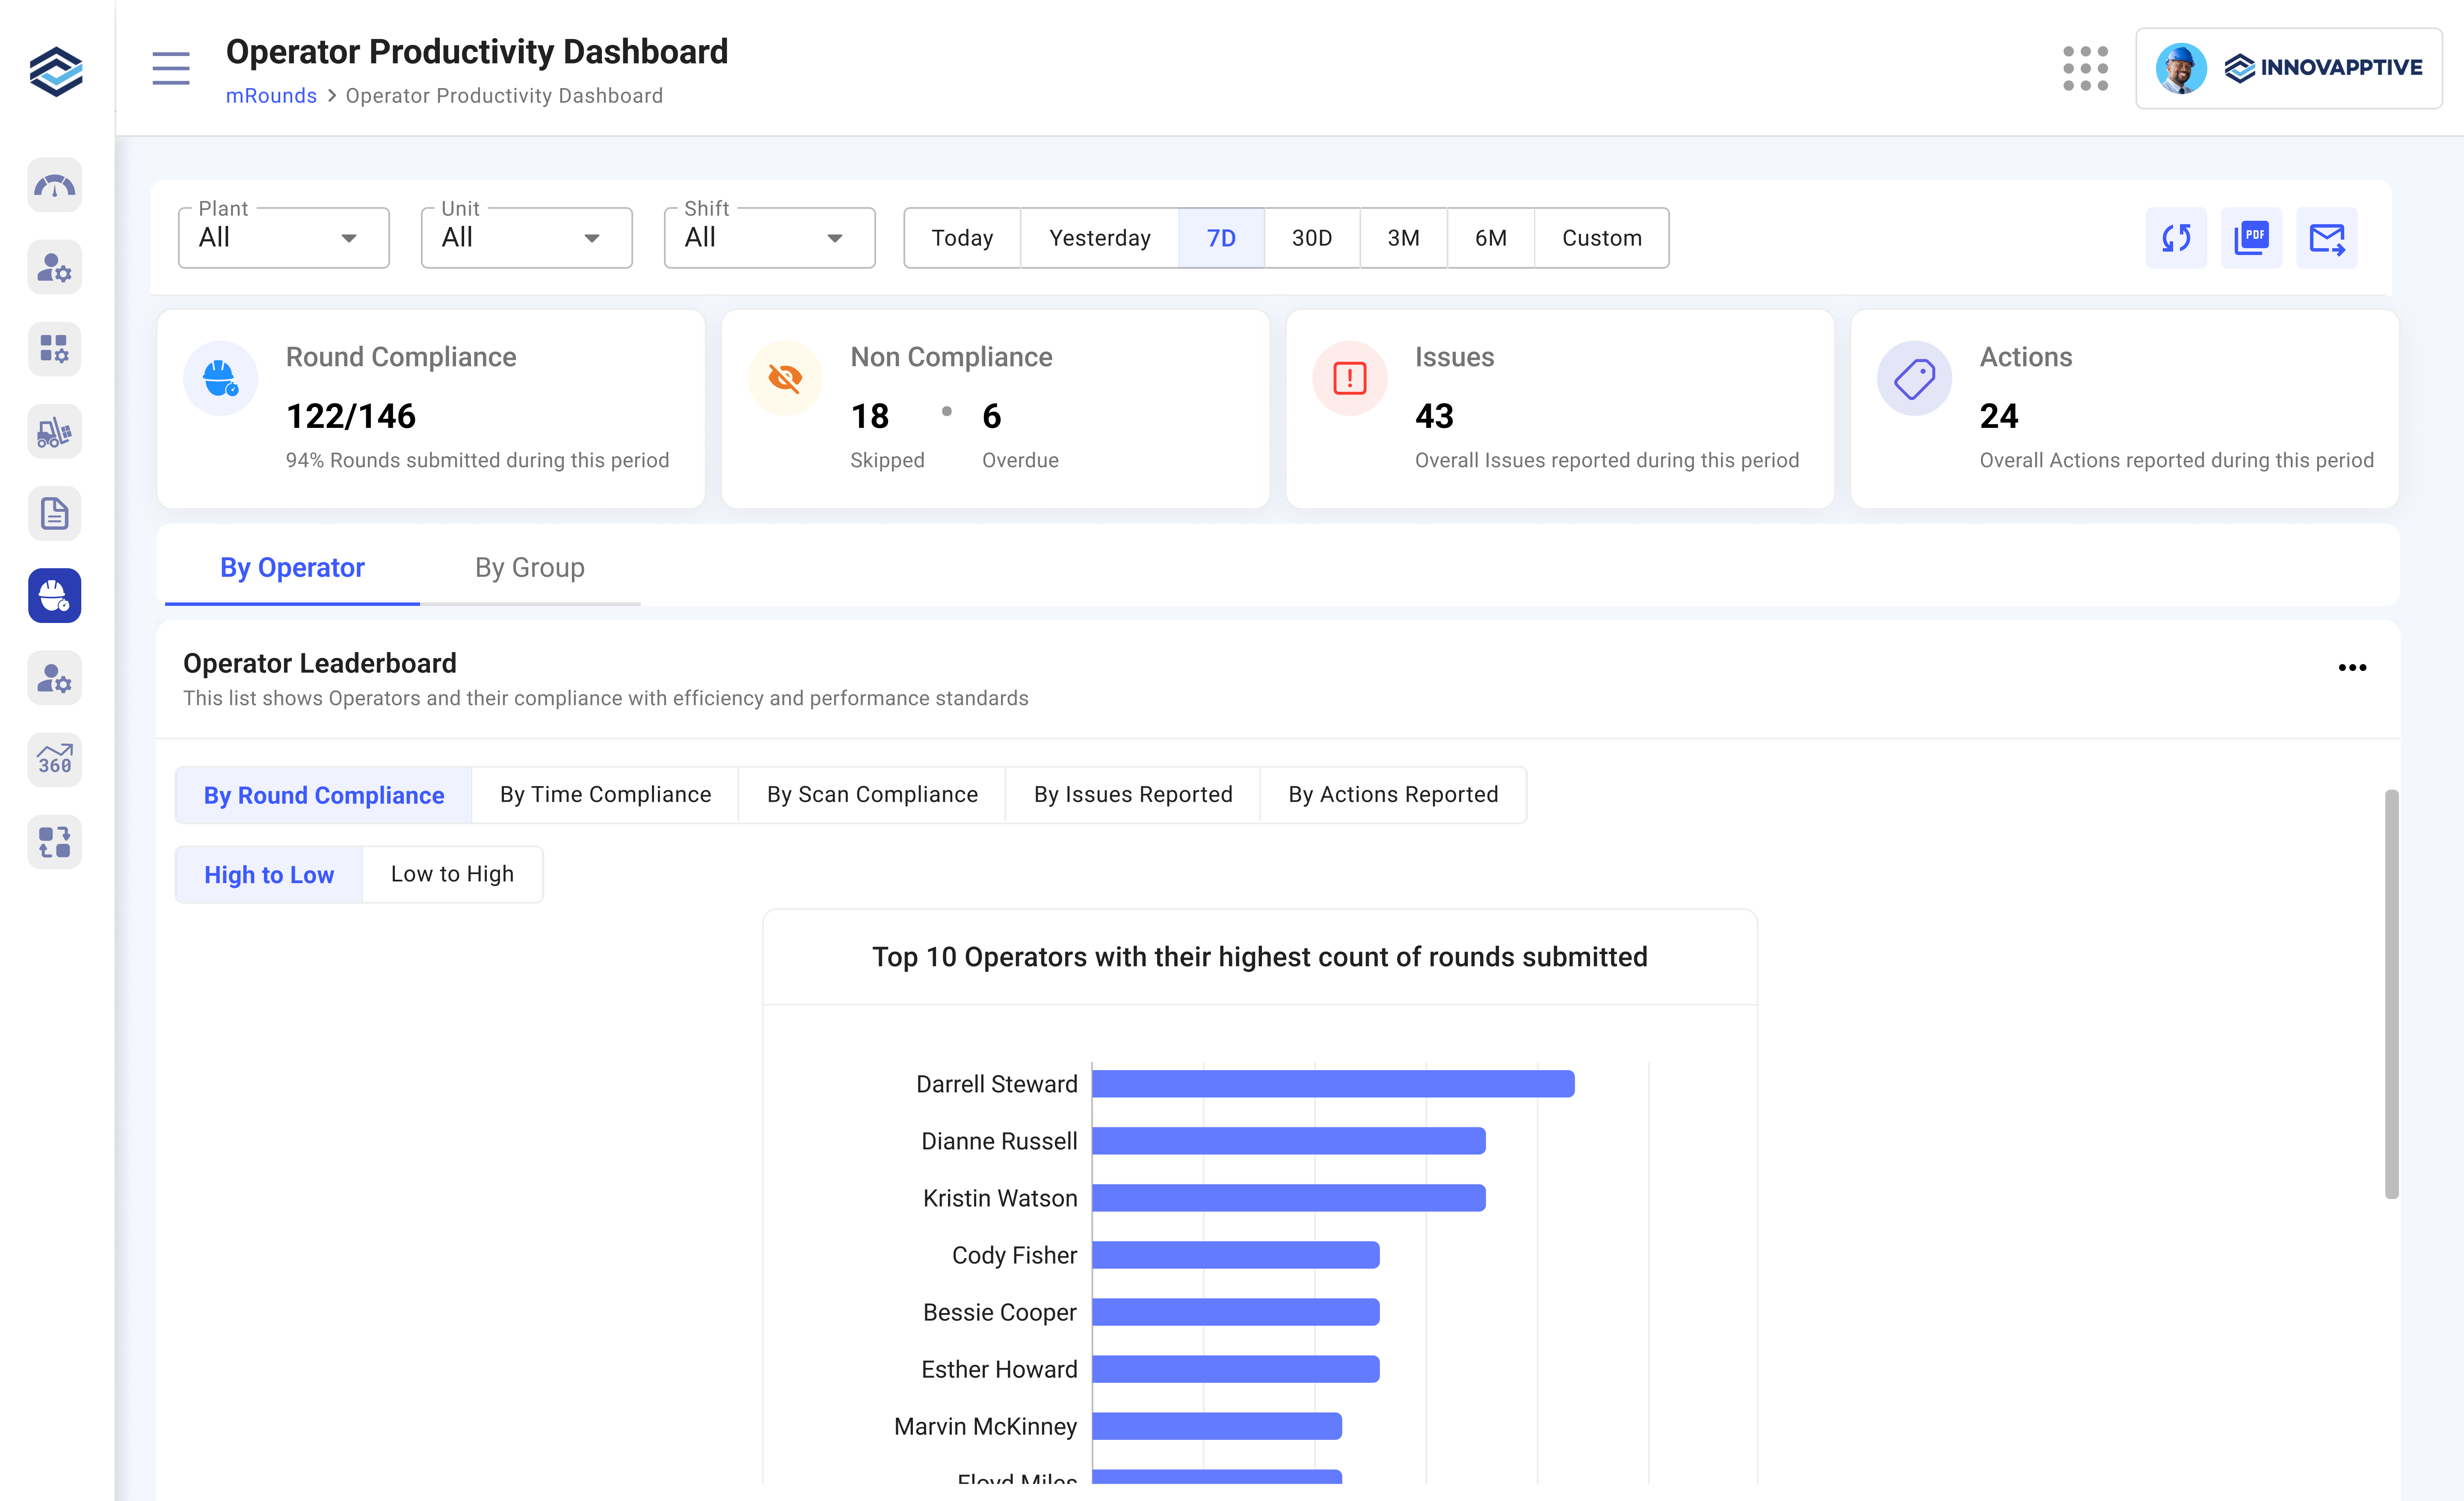Open the widgets grid gear sidebar icon

click(x=55, y=349)
